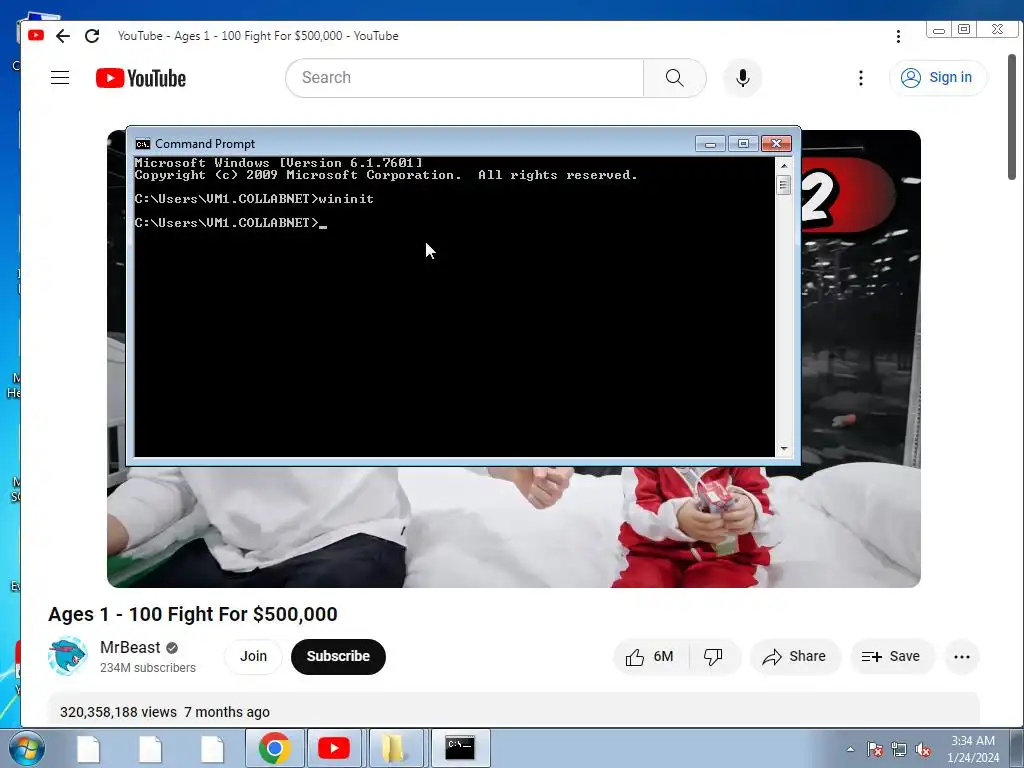Click the Command Prompt scrollbar thumb
1024x768 pixels.
click(784, 185)
